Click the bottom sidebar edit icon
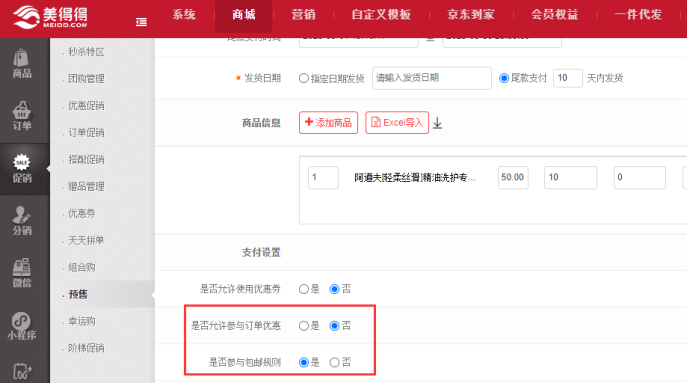This screenshot has height=383, width=688. coord(22,372)
